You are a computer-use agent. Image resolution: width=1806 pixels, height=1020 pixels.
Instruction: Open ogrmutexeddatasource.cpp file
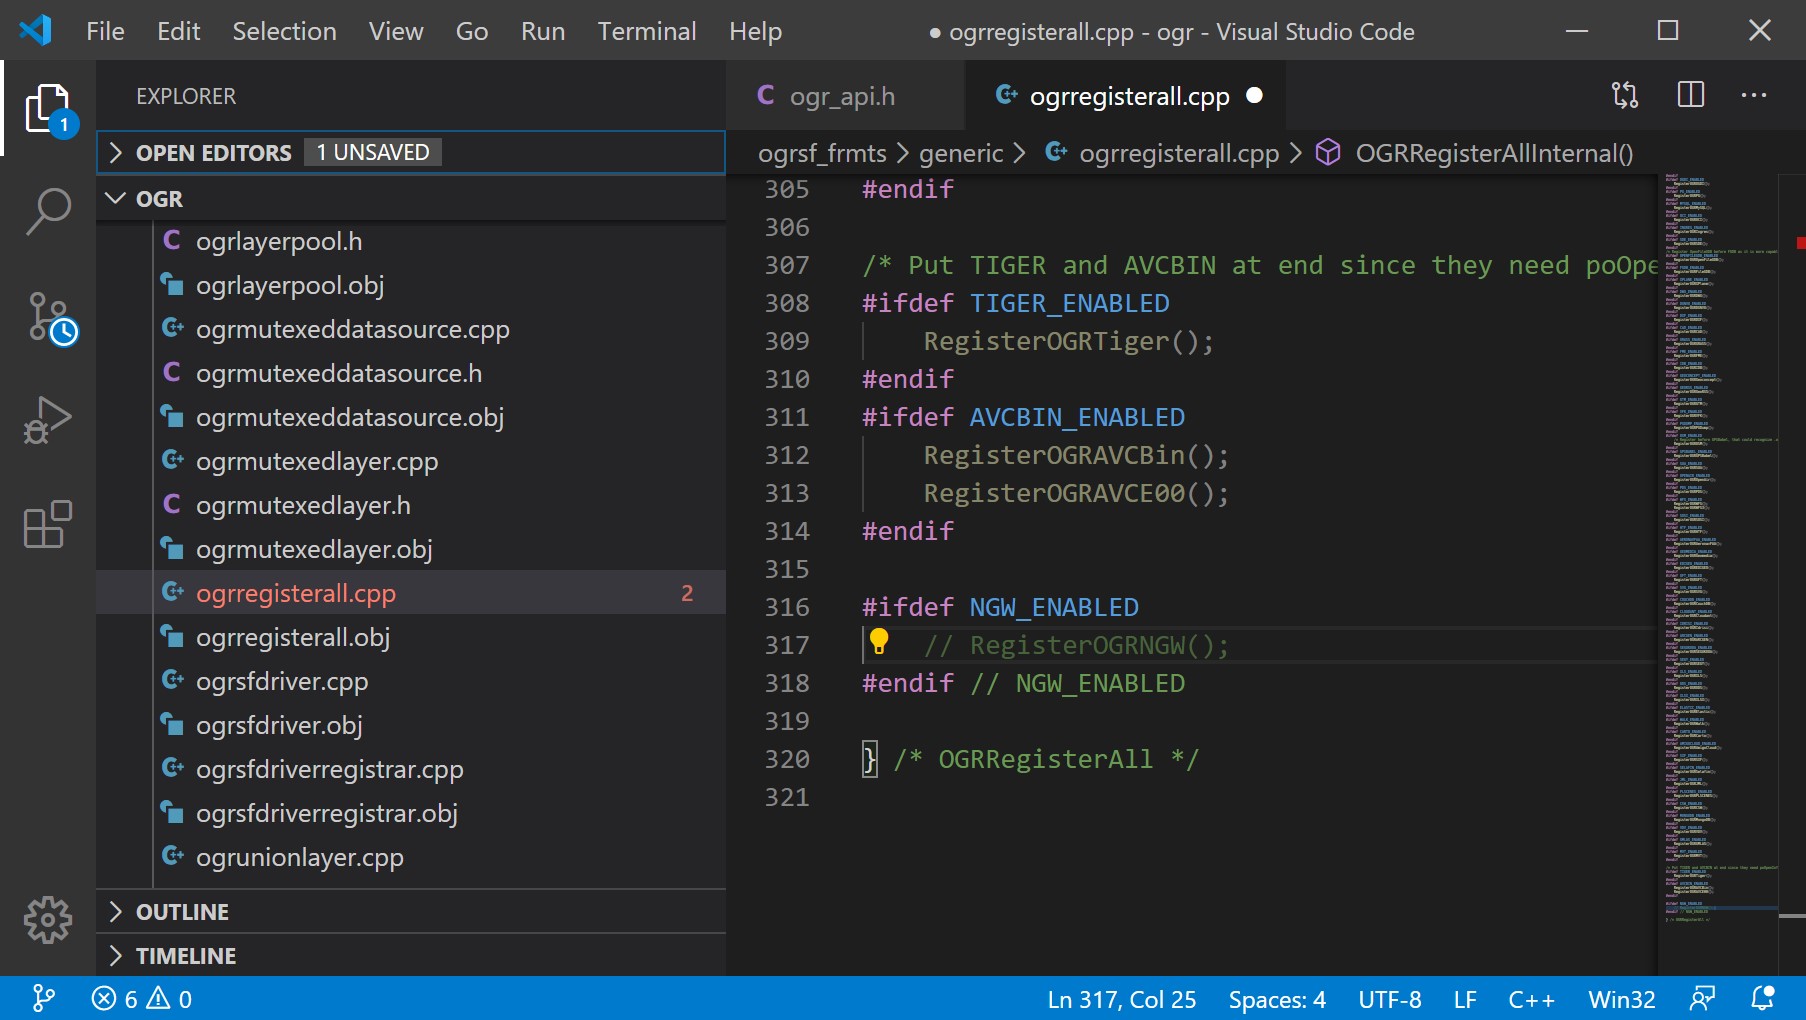tap(411, 329)
